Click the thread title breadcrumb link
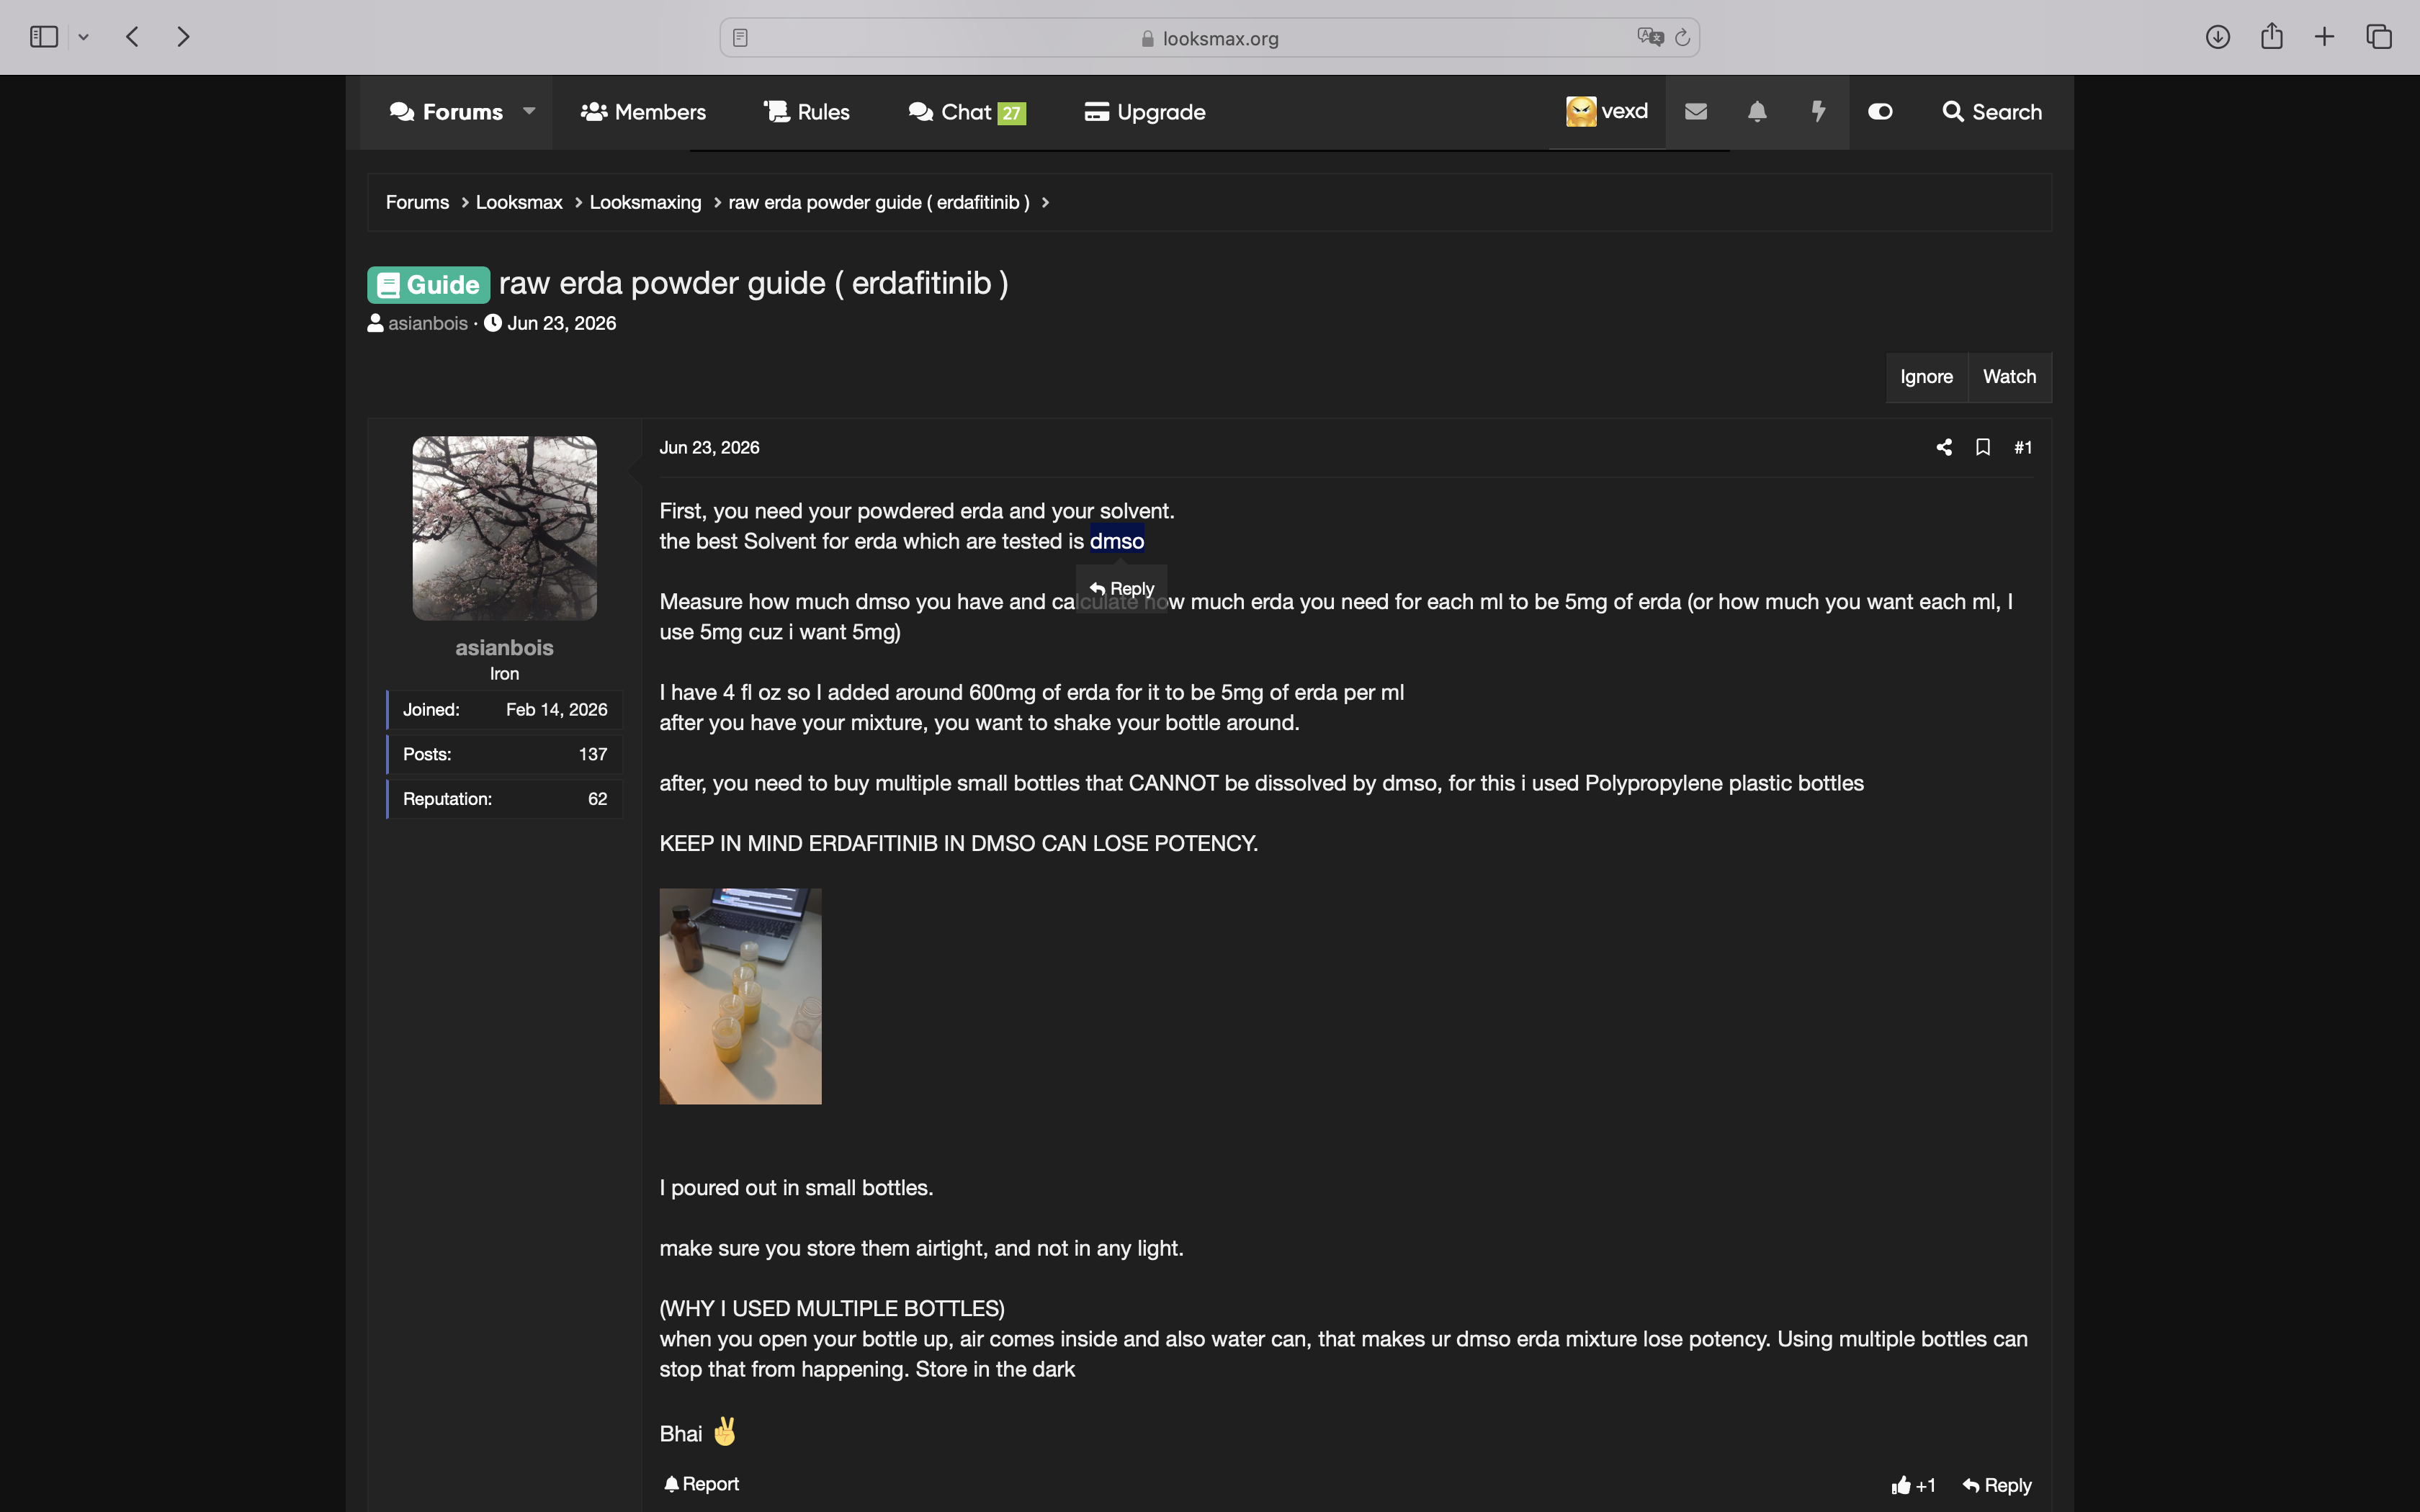Viewport: 2420px width, 1512px height. click(x=879, y=202)
